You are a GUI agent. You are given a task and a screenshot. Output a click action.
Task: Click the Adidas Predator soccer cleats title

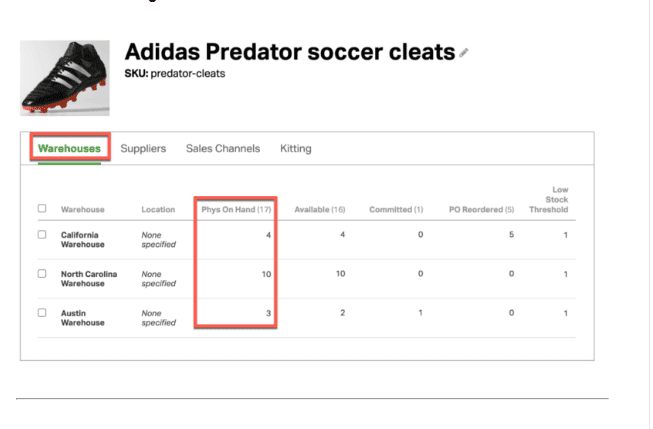pos(290,52)
